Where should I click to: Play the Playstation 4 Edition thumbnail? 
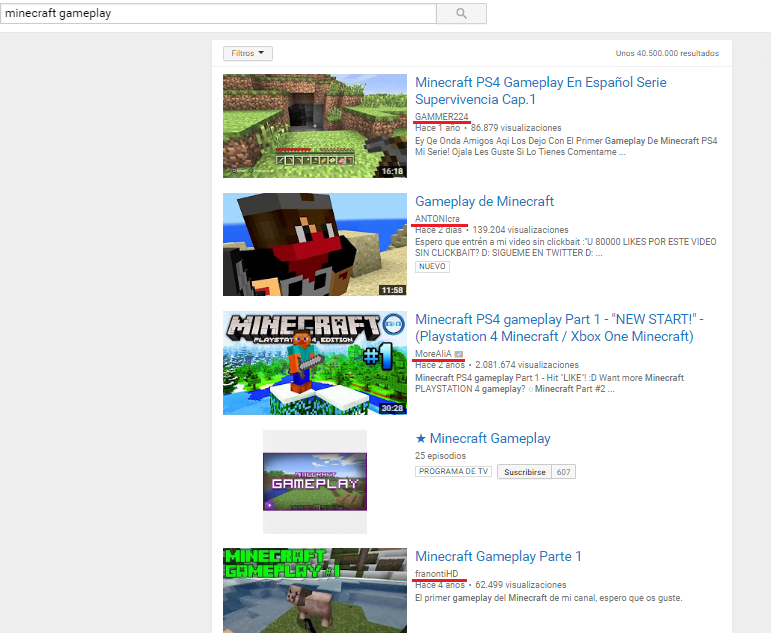click(x=314, y=362)
